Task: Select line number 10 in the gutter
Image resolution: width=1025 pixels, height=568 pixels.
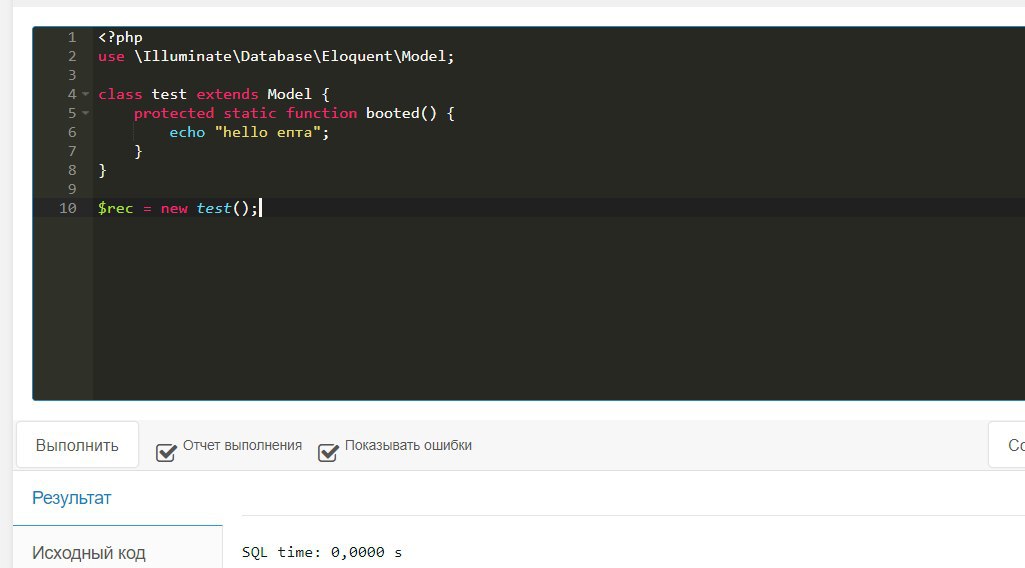Action: (68, 208)
